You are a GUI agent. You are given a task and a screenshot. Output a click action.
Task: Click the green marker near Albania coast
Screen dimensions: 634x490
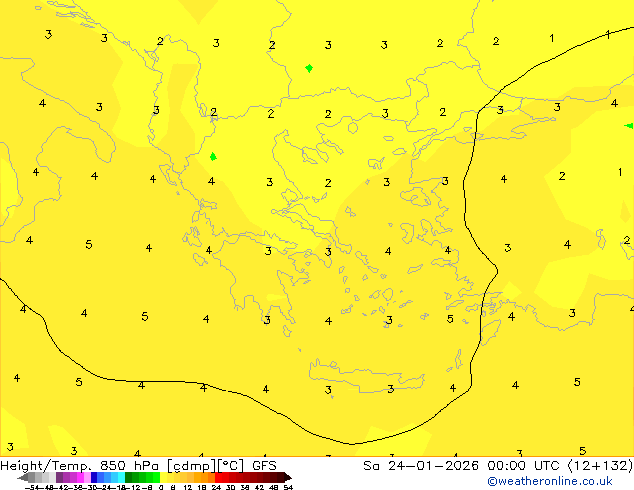point(213,156)
